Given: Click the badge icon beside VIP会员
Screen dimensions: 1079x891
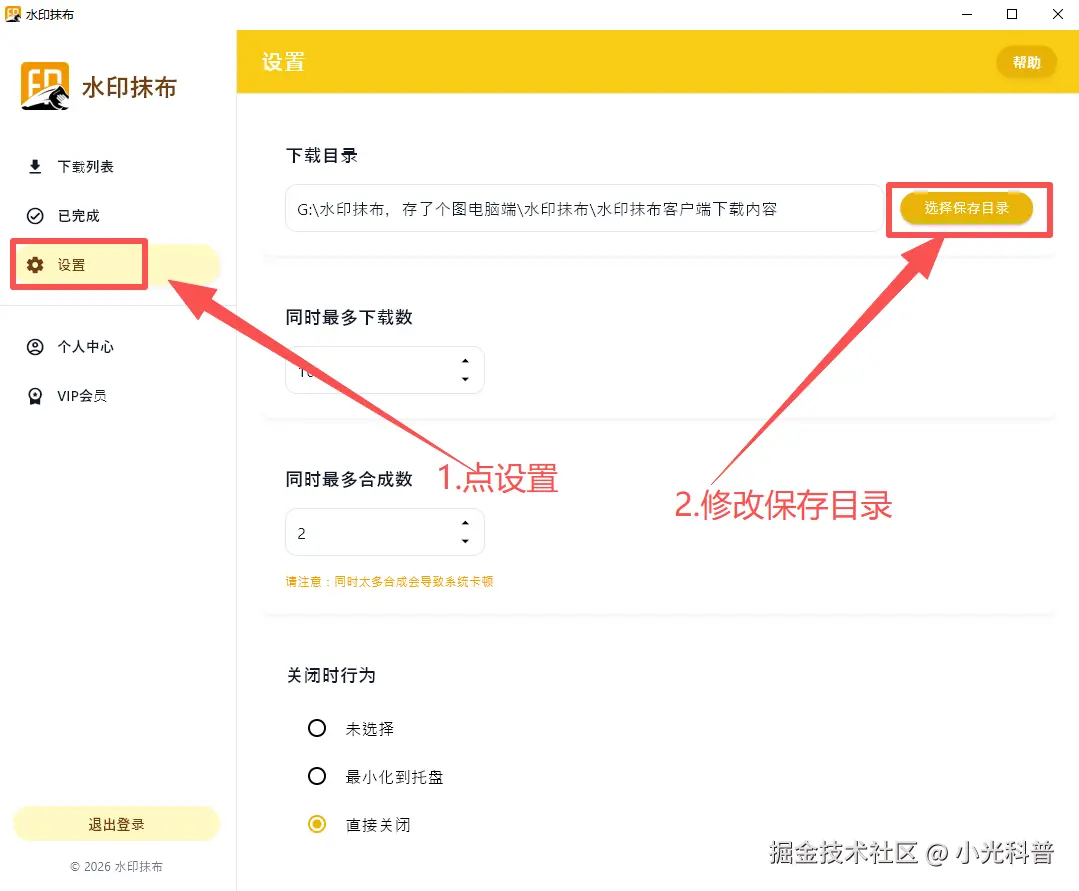Looking at the screenshot, I should tap(35, 396).
